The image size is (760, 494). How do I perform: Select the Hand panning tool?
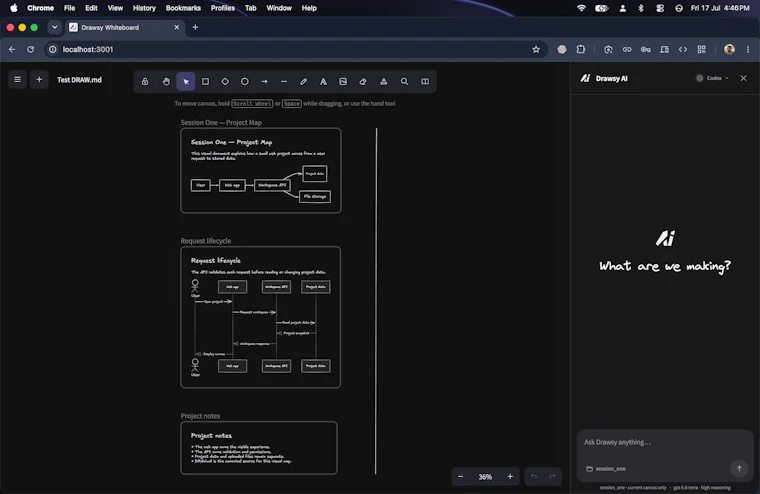click(166, 81)
